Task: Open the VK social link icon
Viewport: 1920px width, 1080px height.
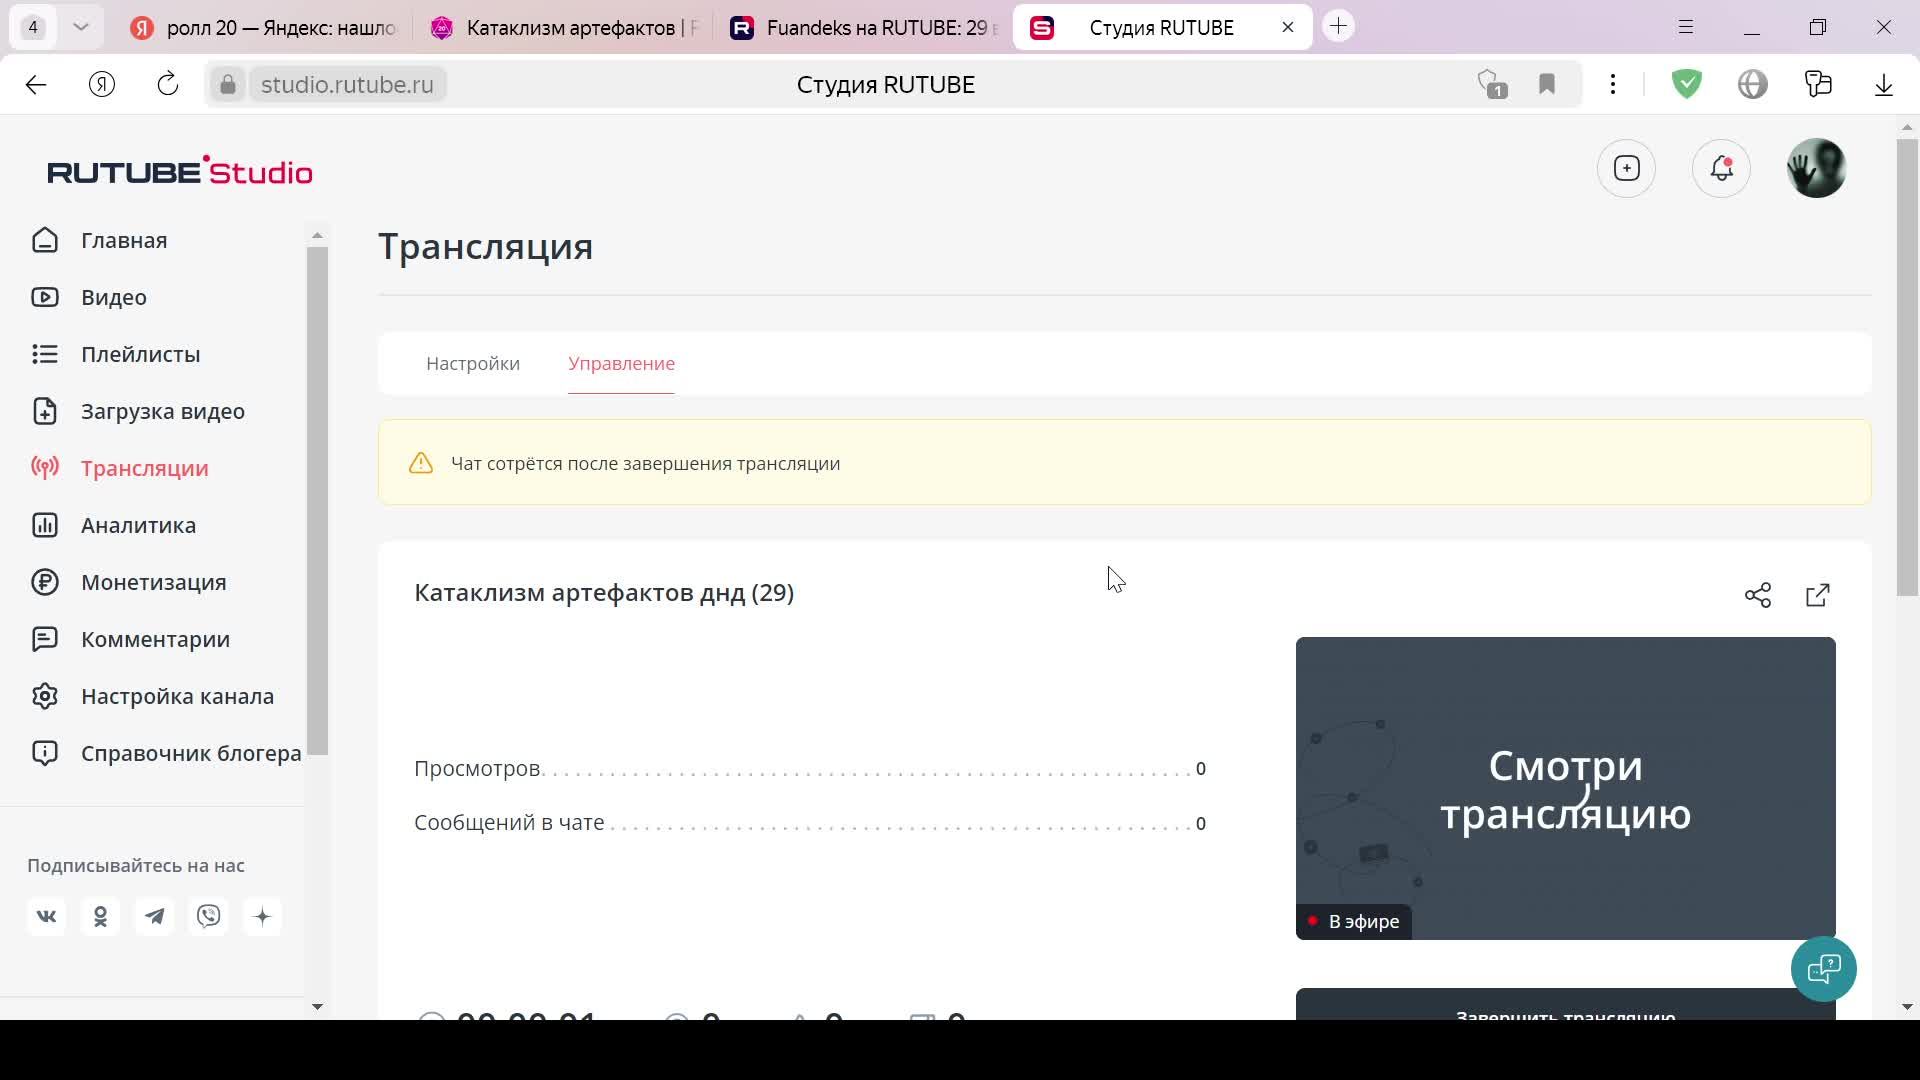Action: (46, 916)
